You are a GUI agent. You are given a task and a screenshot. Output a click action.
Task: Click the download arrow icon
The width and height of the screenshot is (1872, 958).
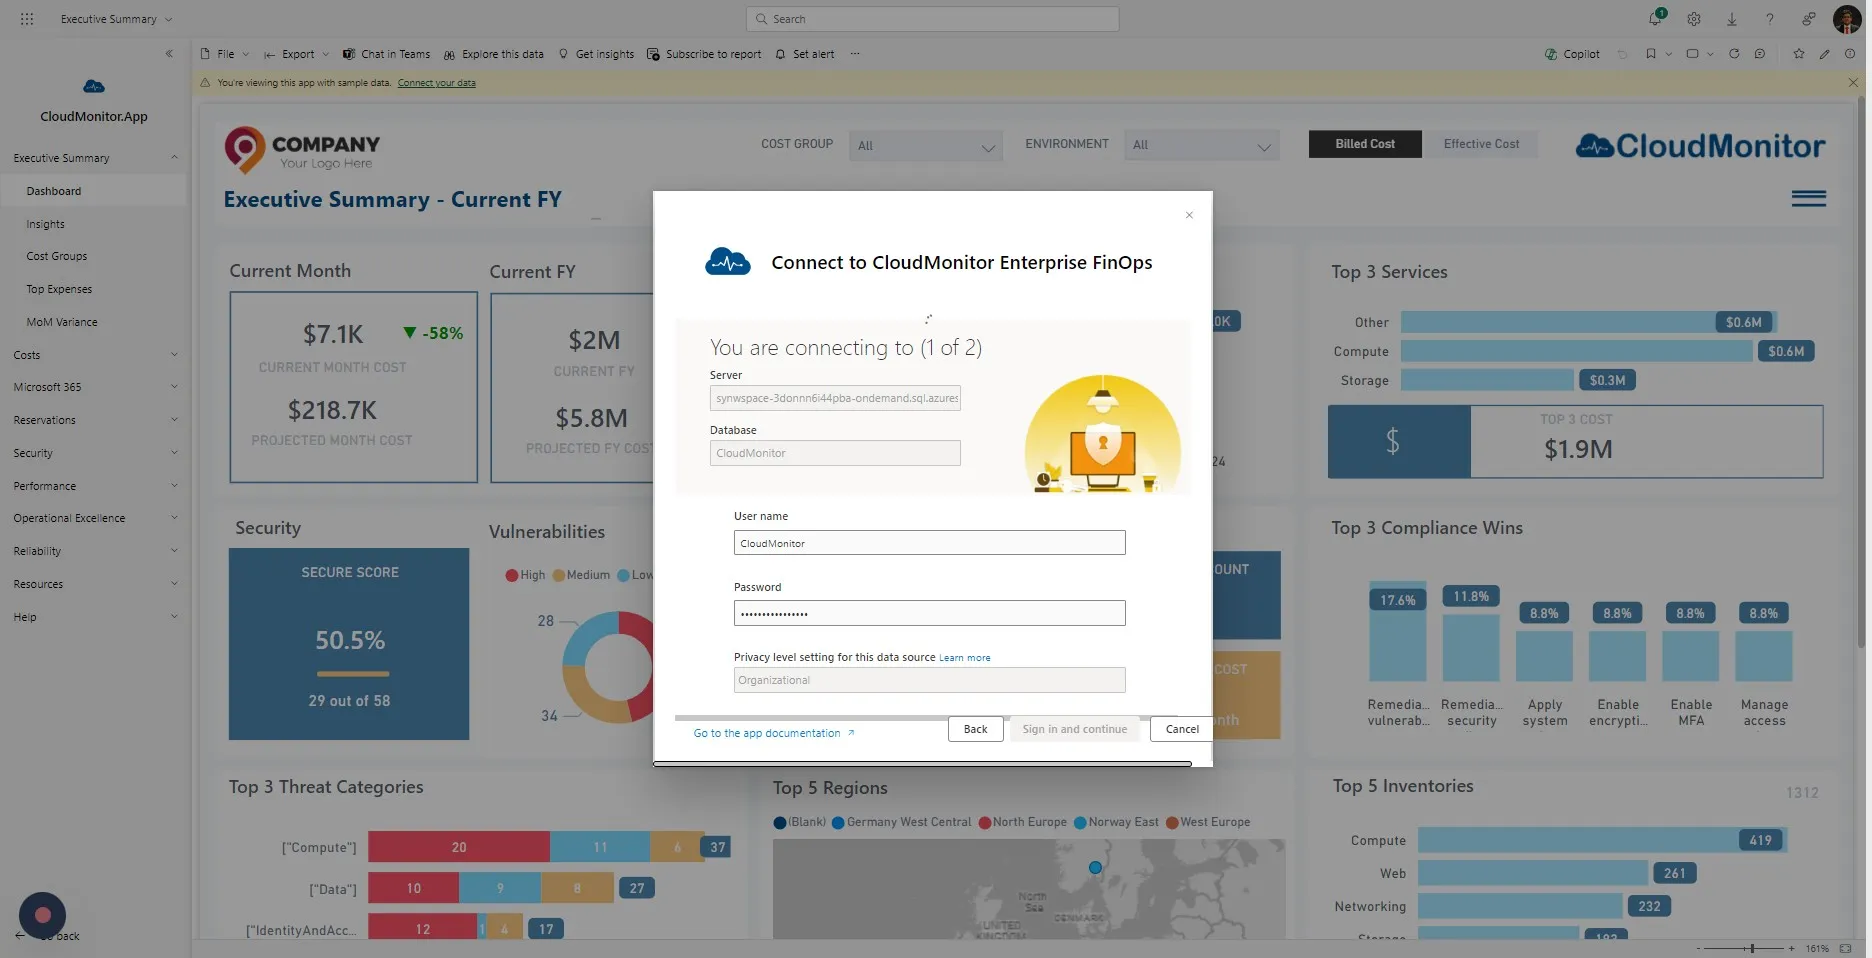(1732, 19)
